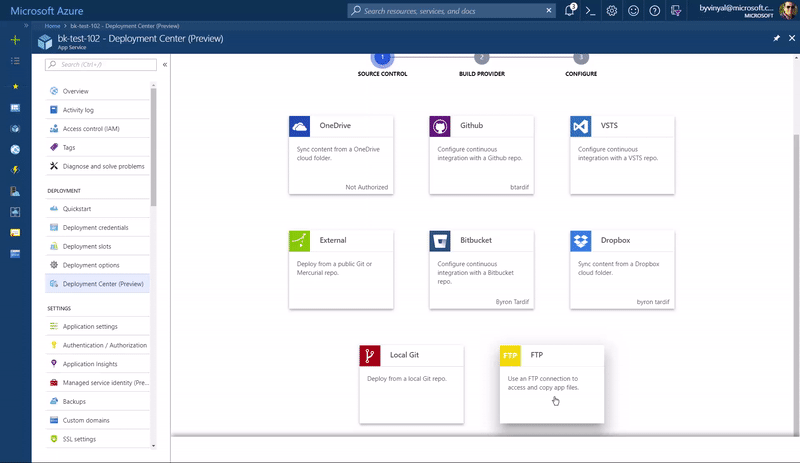Select the Dropbox source tile
The height and width of the screenshot is (463, 800).
coord(622,268)
